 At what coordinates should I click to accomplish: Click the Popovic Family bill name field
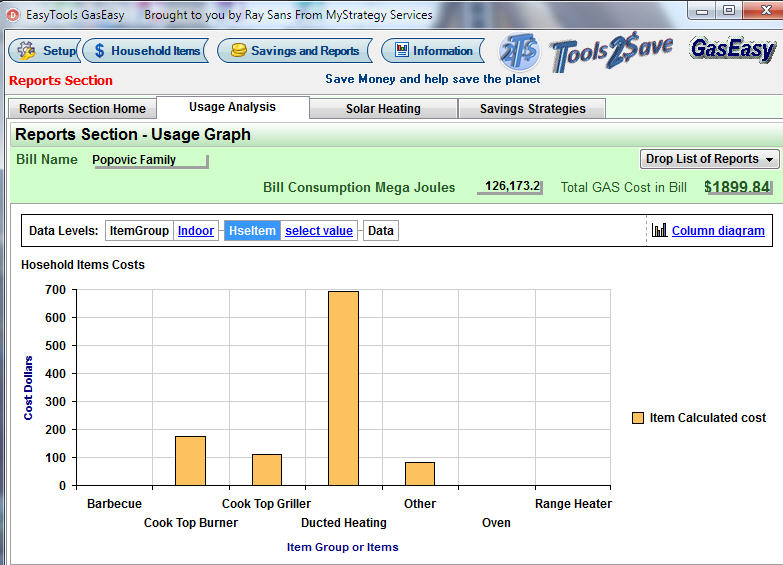(149, 160)
